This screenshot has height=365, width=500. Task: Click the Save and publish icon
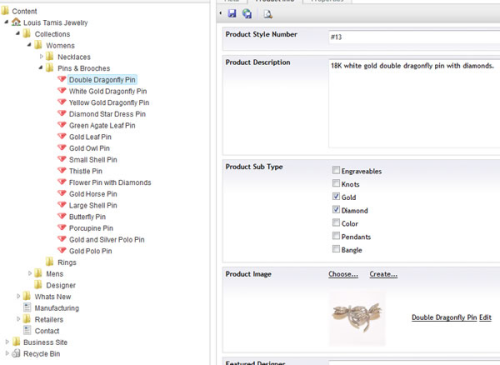[247, 13]
